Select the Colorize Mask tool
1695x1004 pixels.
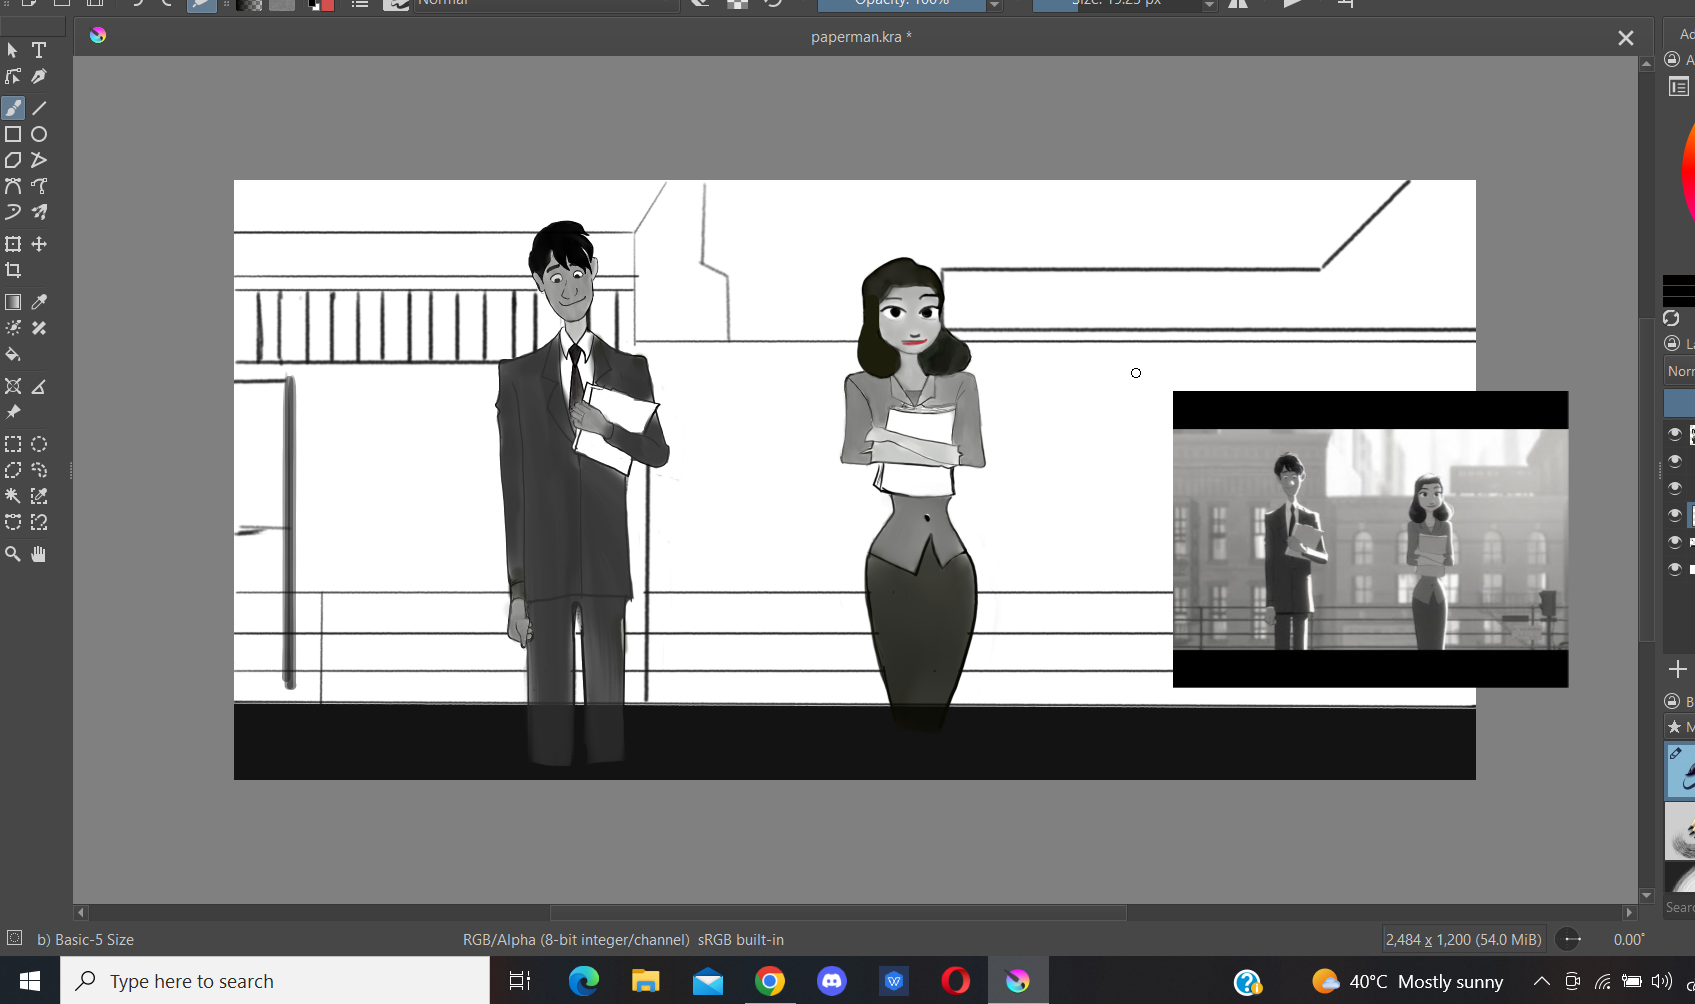pos(13,328)
